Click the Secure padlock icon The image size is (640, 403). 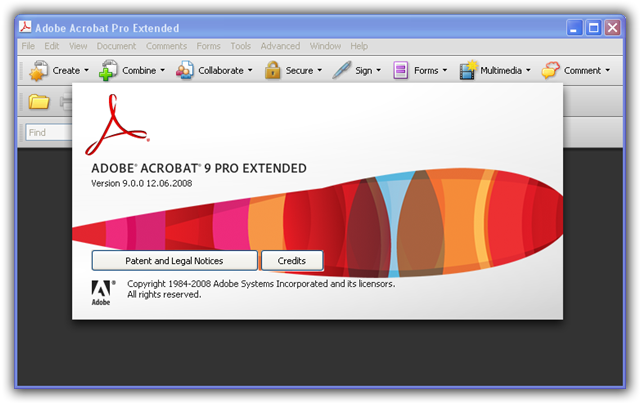(272, 70)
